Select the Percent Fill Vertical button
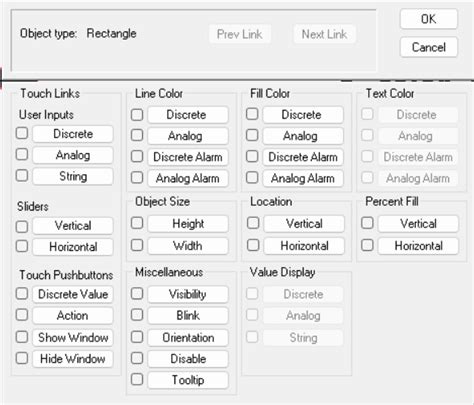The width and height of the screenshot is (474, 405). [x=418, y=223]
